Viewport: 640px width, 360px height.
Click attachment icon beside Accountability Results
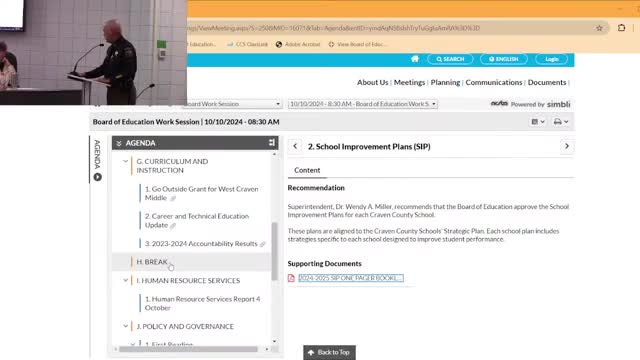click(x=262, y=244)
